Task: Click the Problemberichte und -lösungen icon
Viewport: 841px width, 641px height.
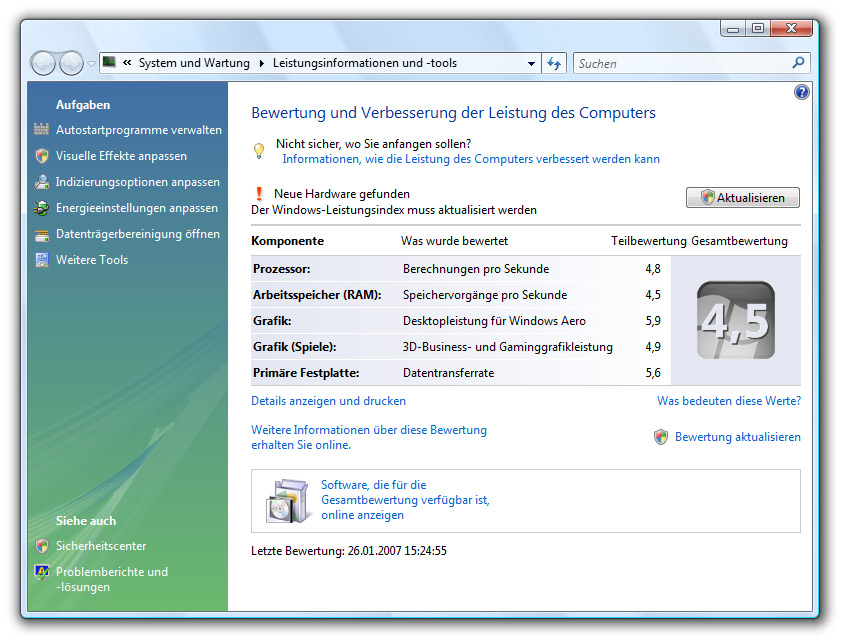Action: pos(41,573)
